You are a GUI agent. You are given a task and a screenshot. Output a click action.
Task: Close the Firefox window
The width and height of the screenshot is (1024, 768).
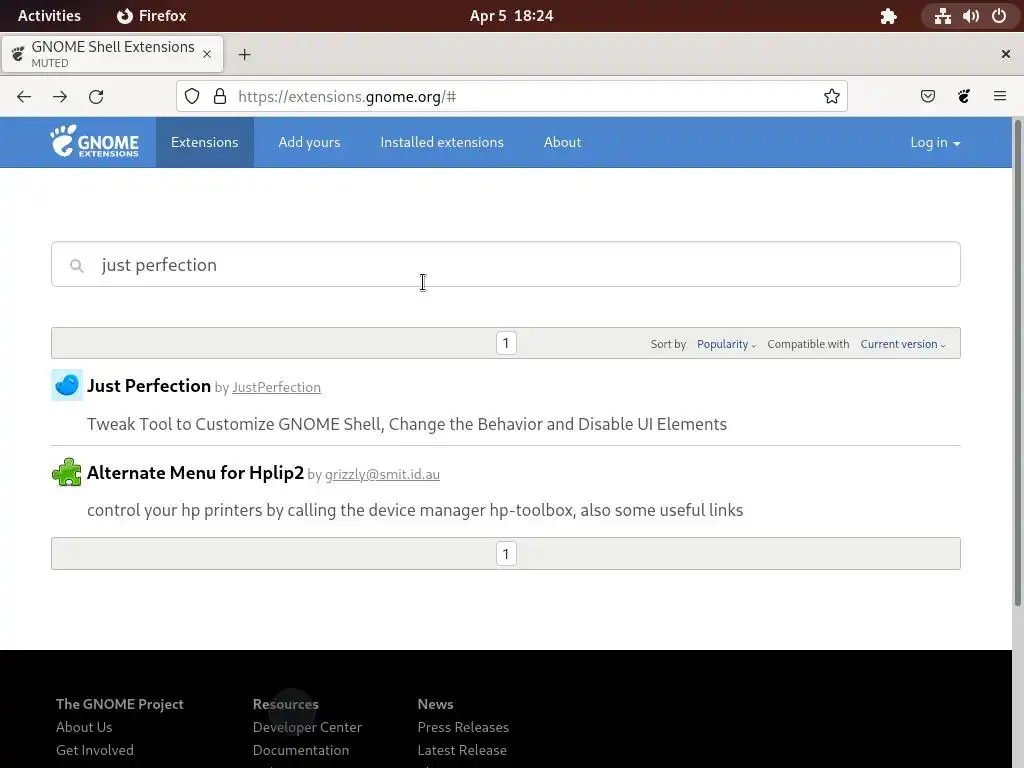click(1006, 54)
